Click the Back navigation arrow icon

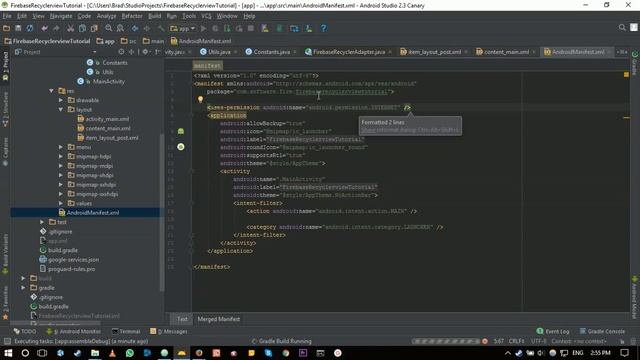tap(135, 28)
